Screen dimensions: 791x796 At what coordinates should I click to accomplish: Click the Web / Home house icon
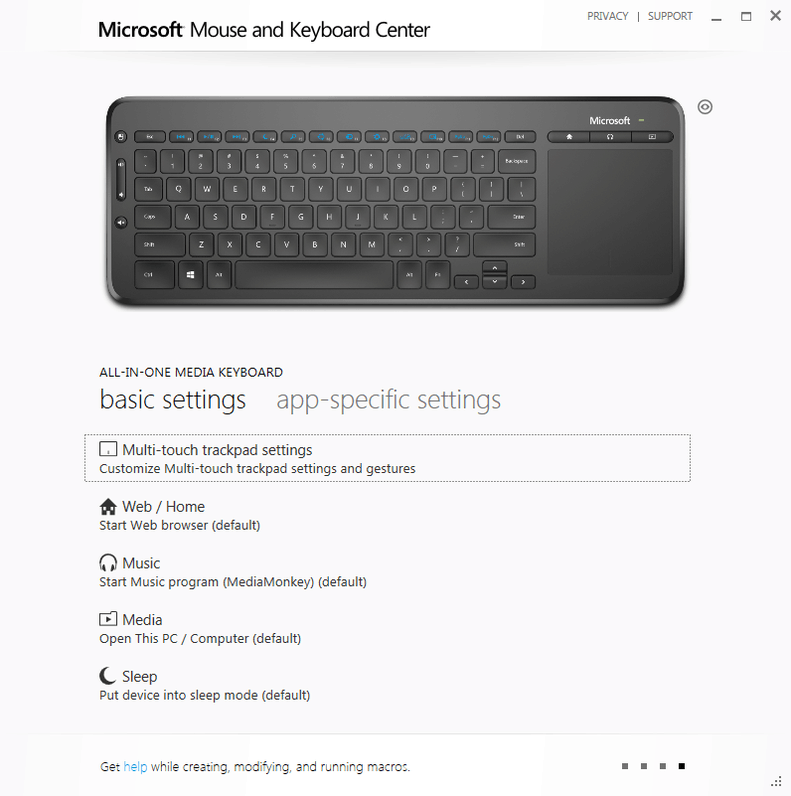(x=108, y=507)
